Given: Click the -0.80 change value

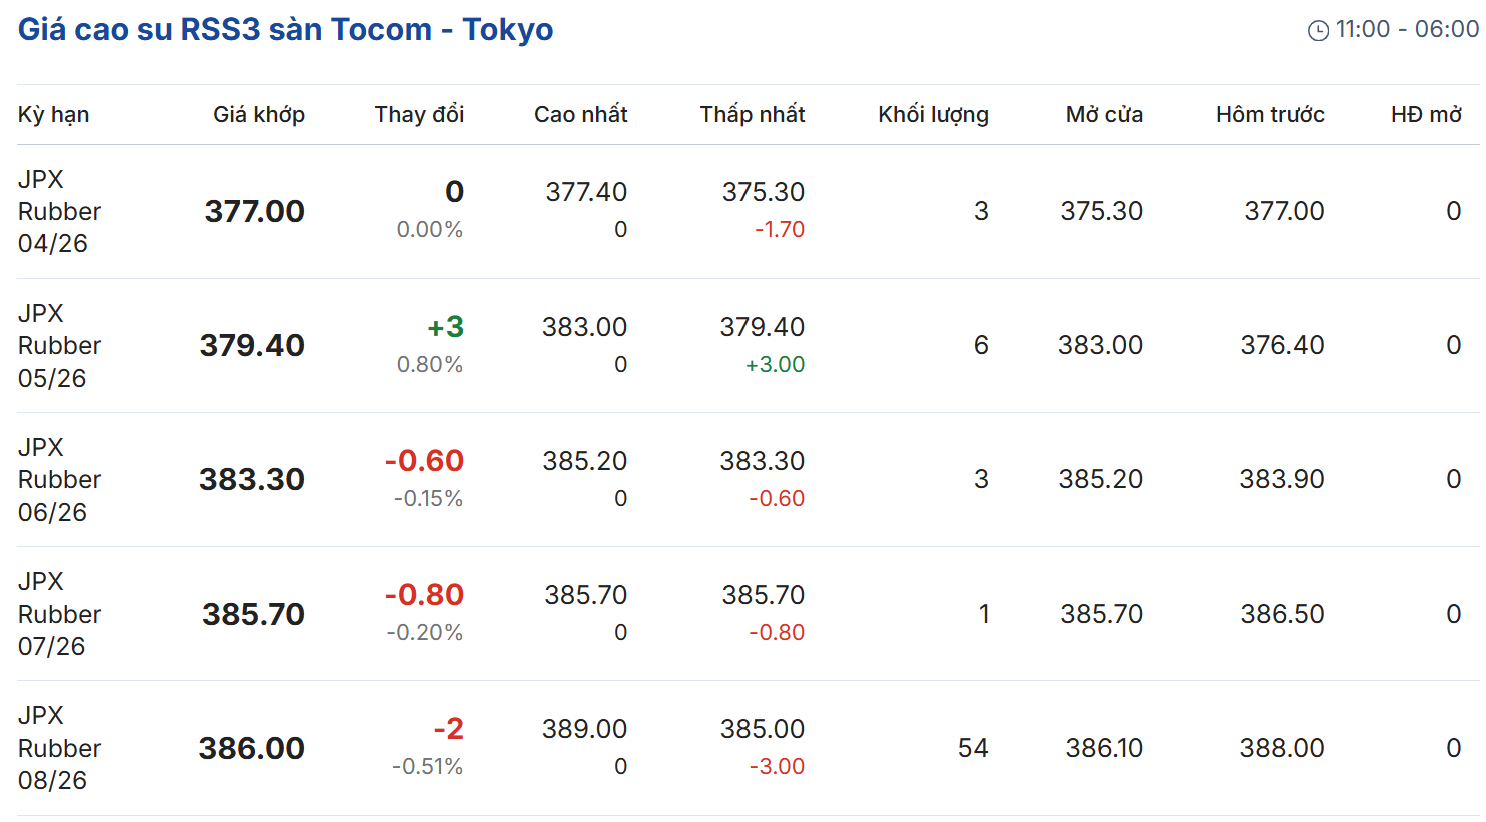Looking at the screenshot, I should coord(424,595).
